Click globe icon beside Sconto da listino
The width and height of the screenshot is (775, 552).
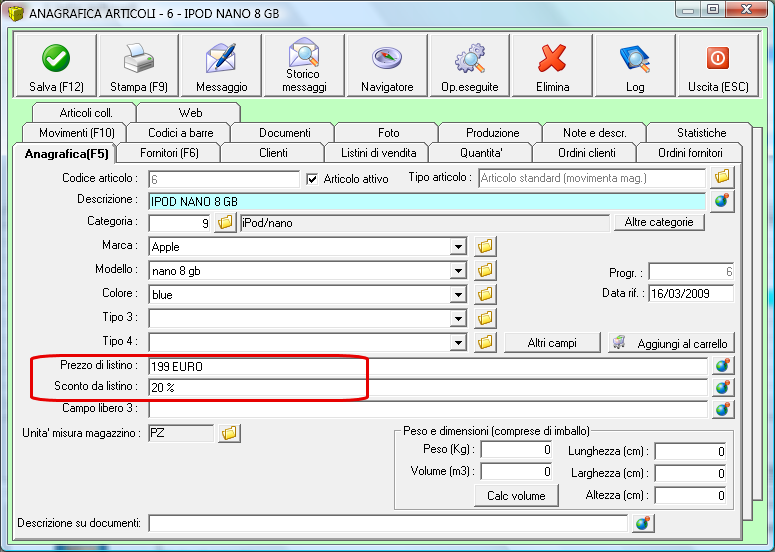coord(723,387)
